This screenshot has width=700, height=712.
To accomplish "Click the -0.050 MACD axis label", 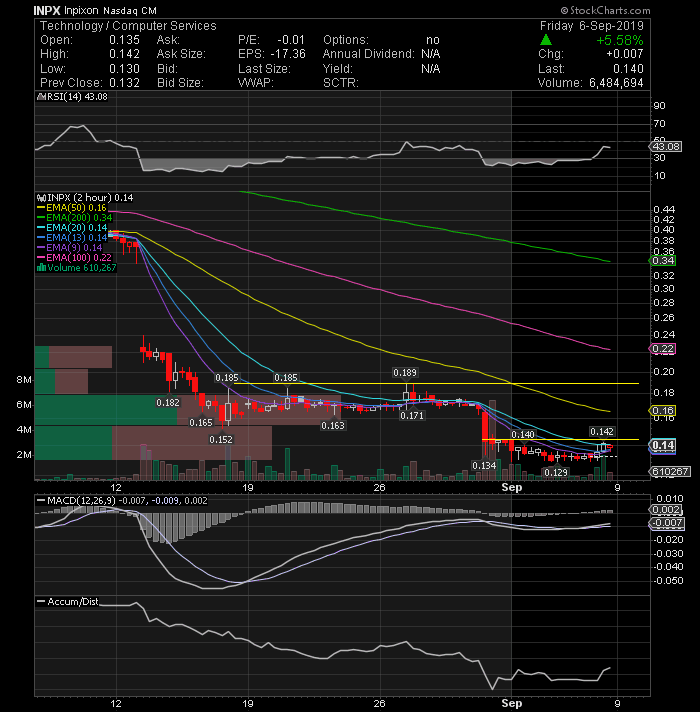I will tap(668, 580).
